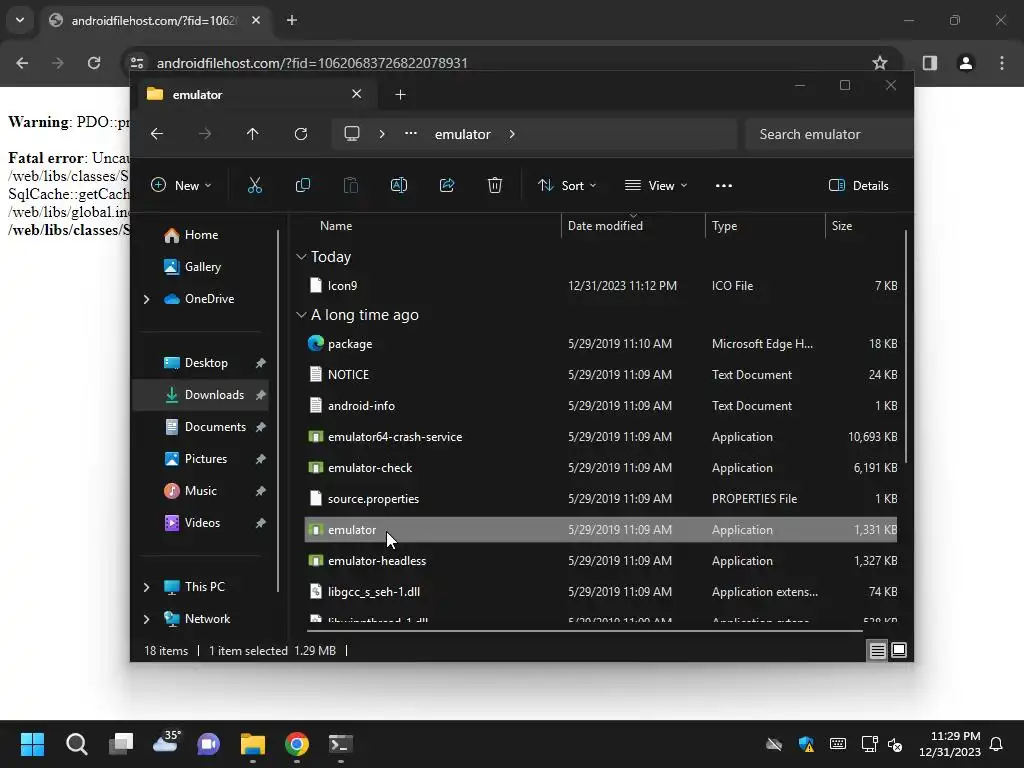The height and width of the screenshot is (768, 1024).
Task: Toggle the Details pane
Action: click(858, 185)
